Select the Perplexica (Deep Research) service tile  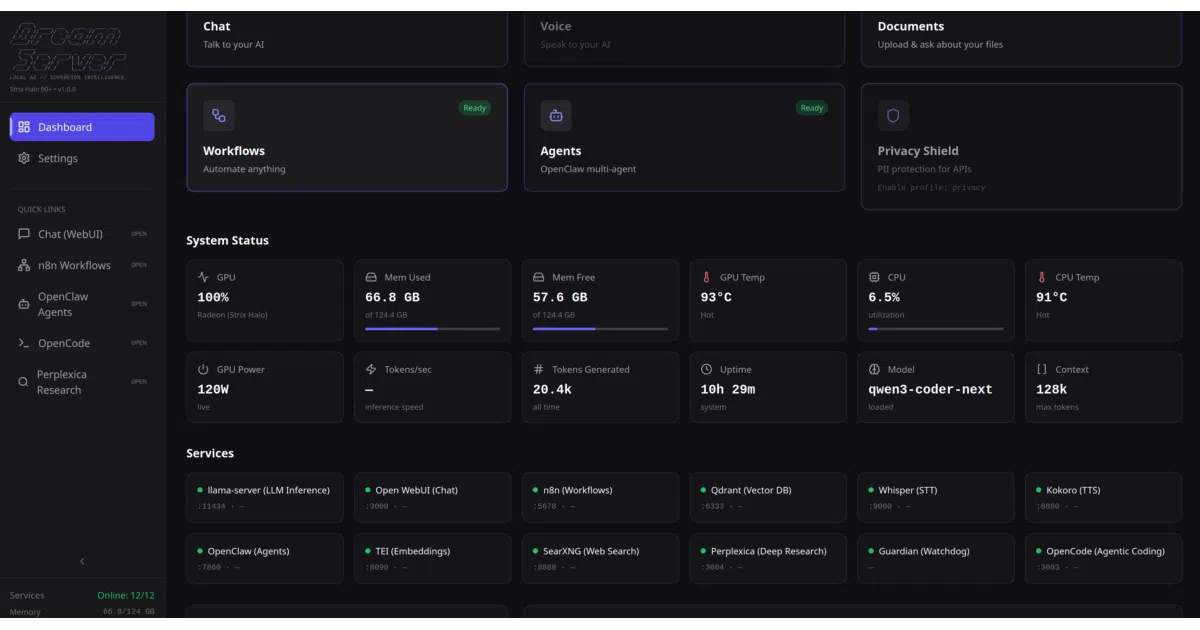768,558
